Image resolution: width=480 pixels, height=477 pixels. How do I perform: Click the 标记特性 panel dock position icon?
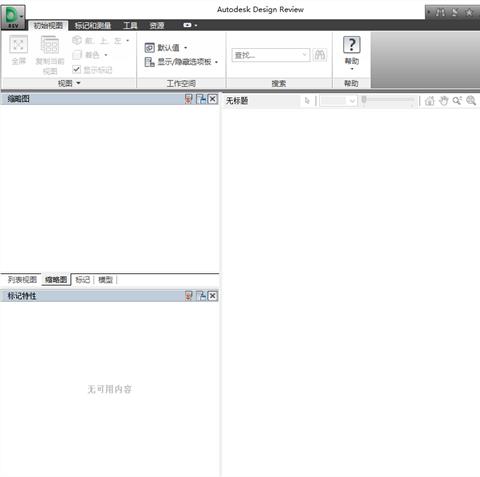201,296
